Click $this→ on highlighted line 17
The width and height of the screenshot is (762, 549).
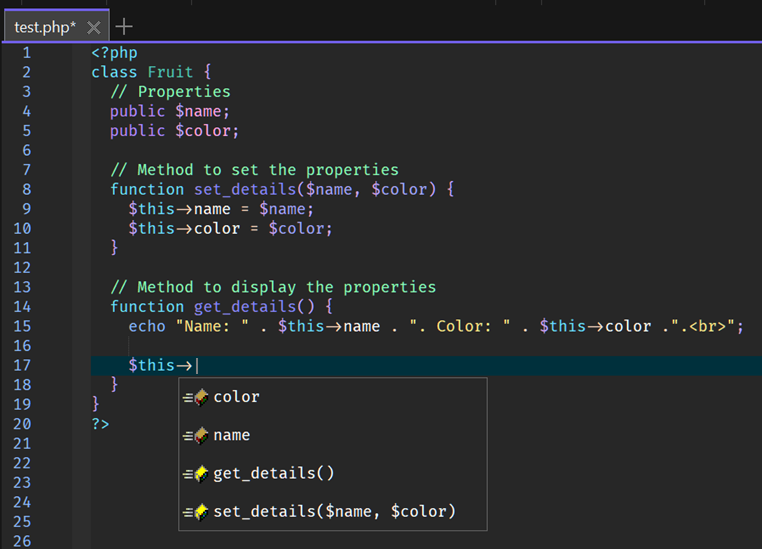160,365
